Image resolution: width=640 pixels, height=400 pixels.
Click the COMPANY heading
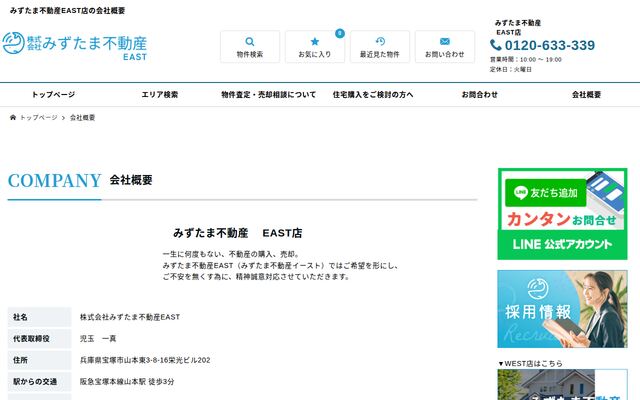point(54,180)
